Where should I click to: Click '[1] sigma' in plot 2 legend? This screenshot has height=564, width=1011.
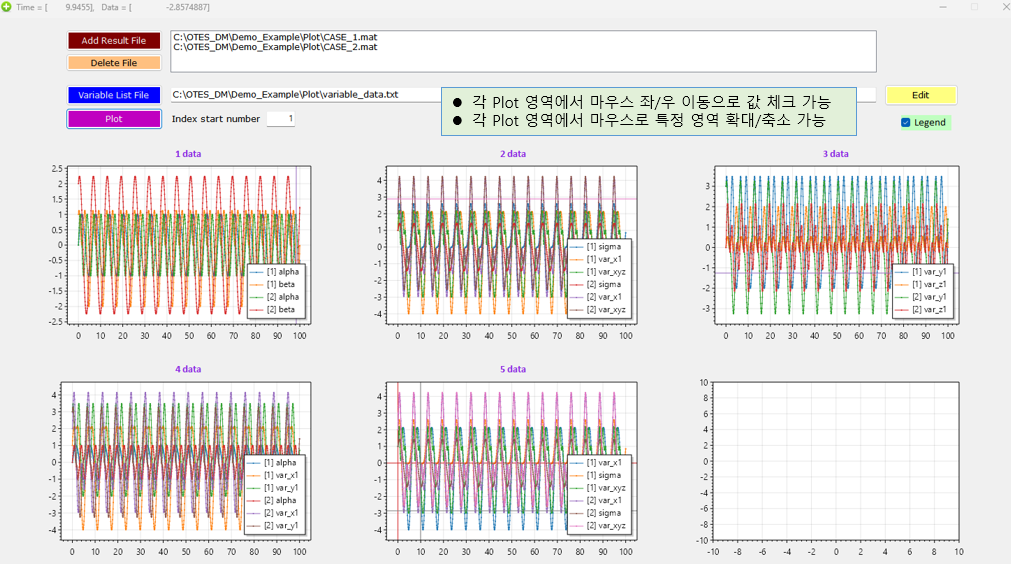pyautogui.click(x=604, y=247)
